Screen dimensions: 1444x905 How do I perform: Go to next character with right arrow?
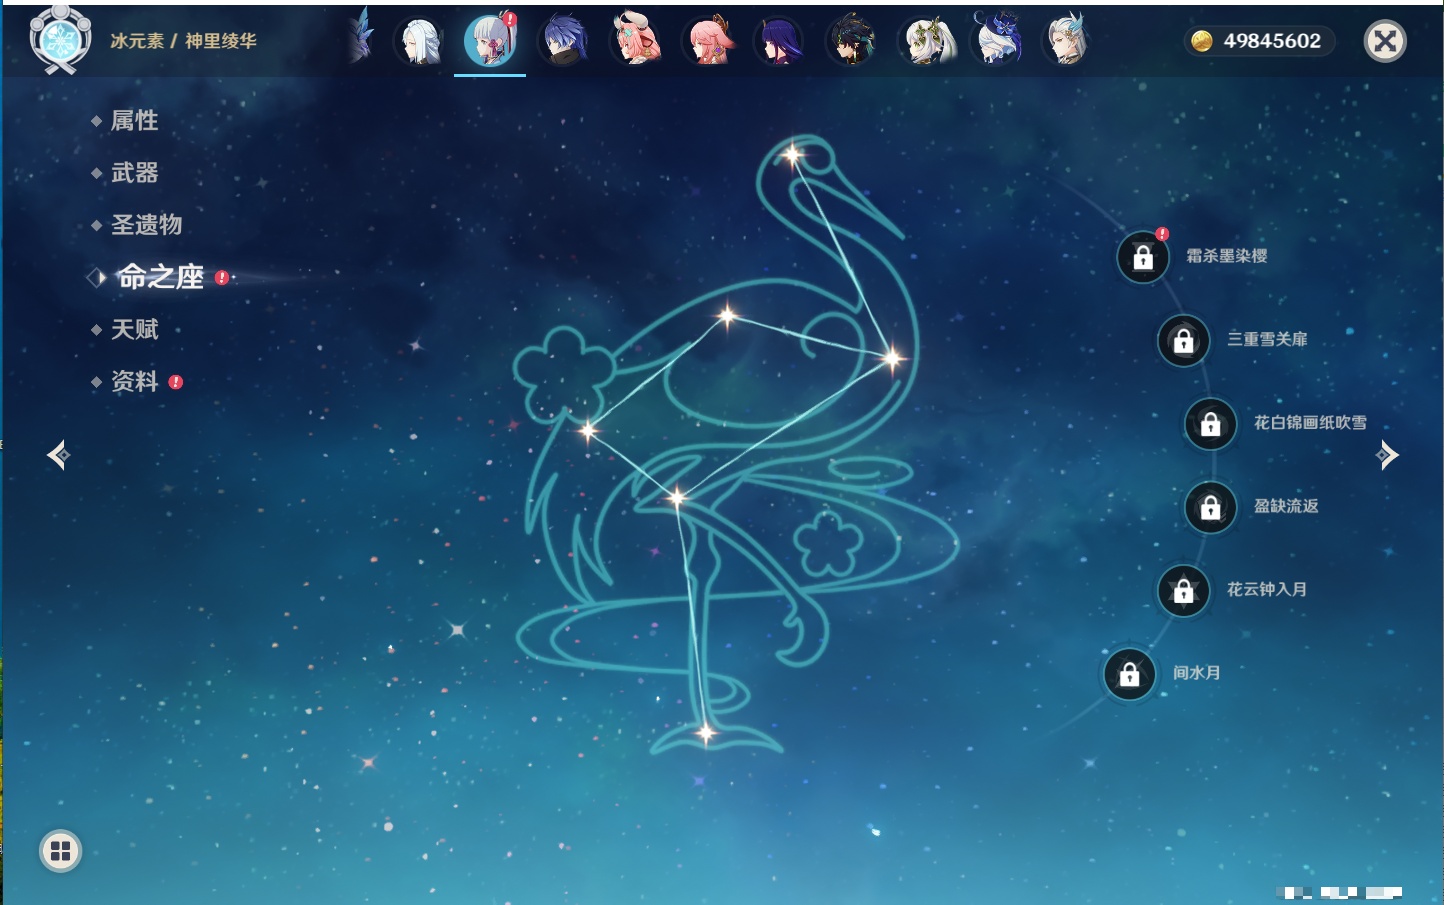[1387, 455]
